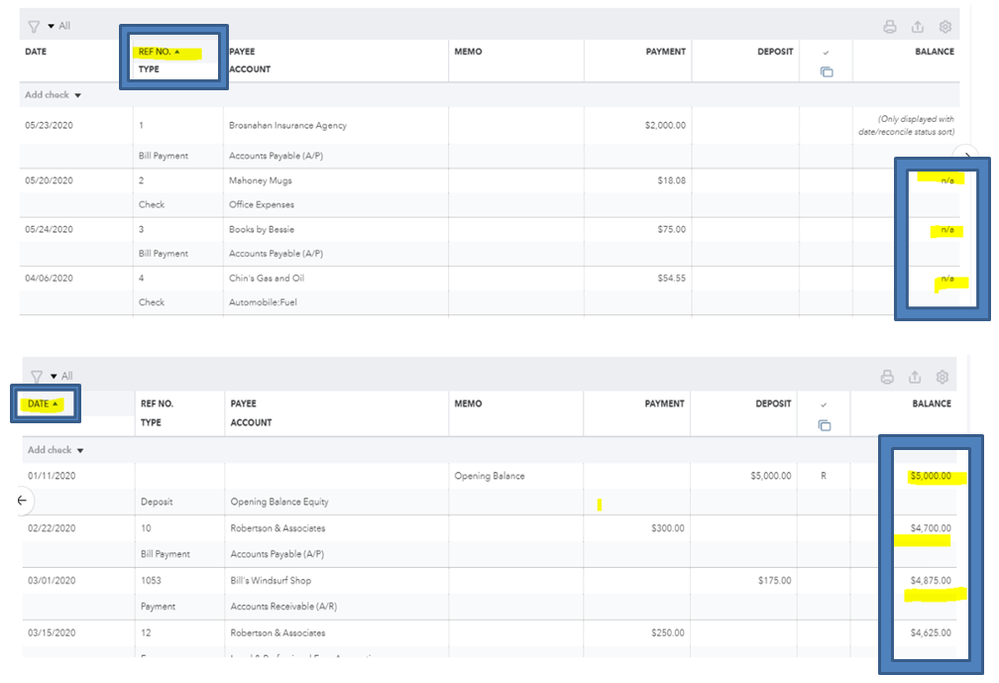The image size is (999, 683).
Task: Select the Books by Bessie payee
Action: pos(262,229)
